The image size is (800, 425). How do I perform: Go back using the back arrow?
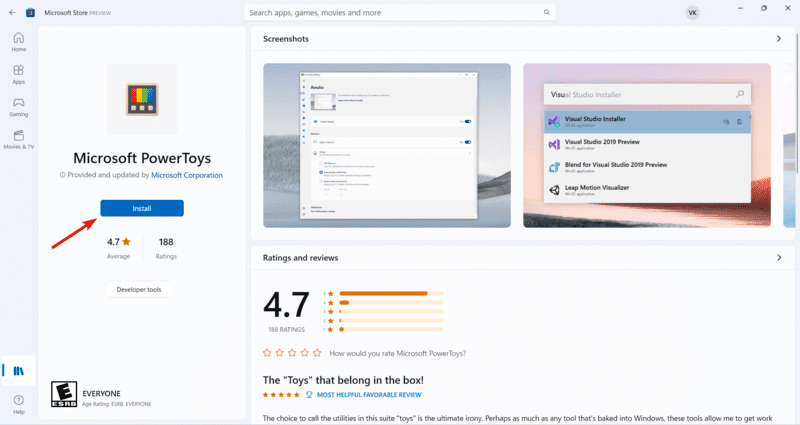coord(12,13)
